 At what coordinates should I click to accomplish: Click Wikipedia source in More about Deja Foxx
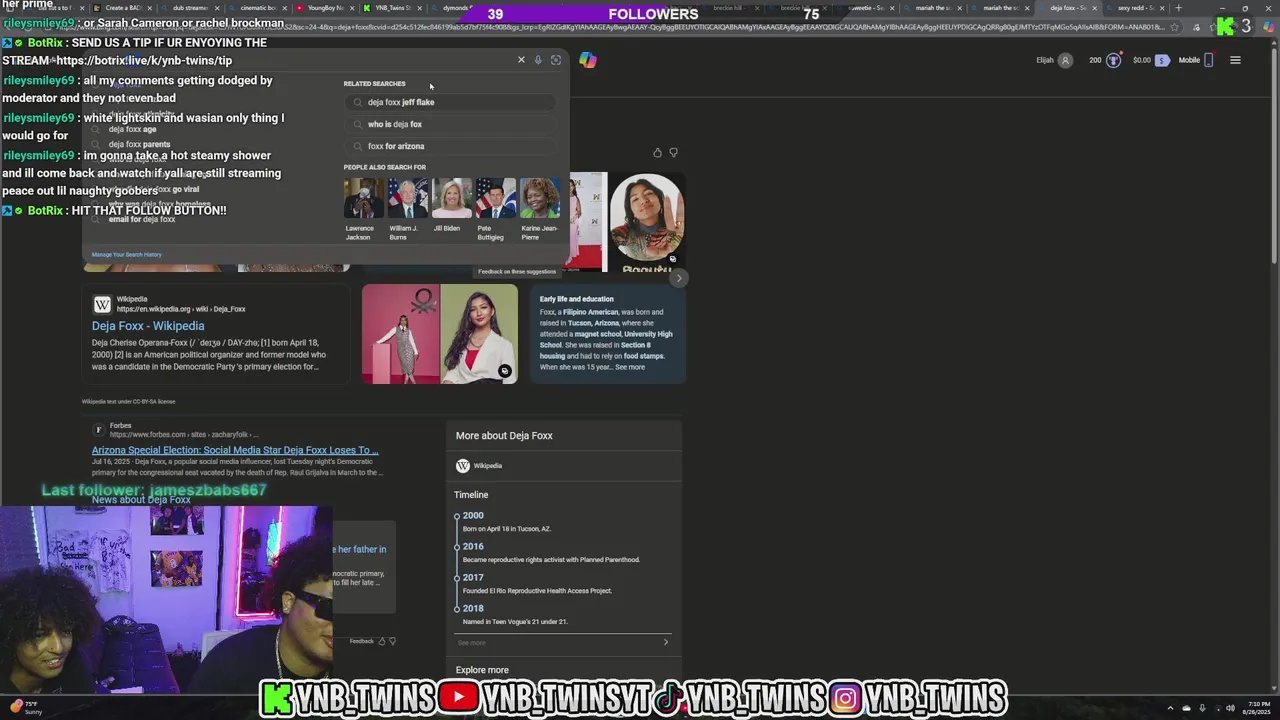(x=479, y=466)
